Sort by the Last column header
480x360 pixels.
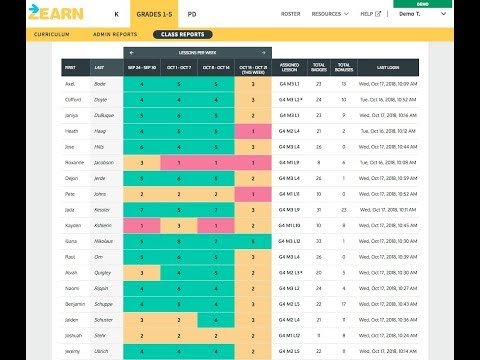tap(107, 68)
